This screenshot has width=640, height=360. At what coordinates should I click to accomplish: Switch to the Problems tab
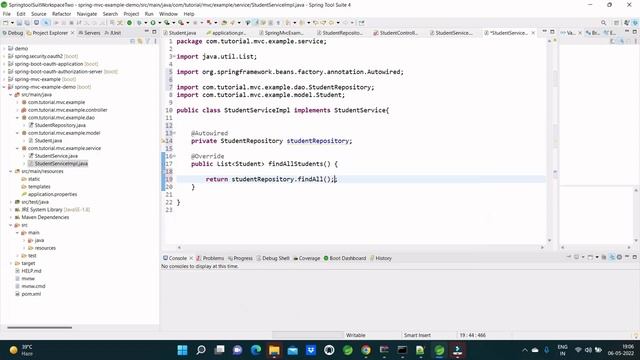point(210,258)
